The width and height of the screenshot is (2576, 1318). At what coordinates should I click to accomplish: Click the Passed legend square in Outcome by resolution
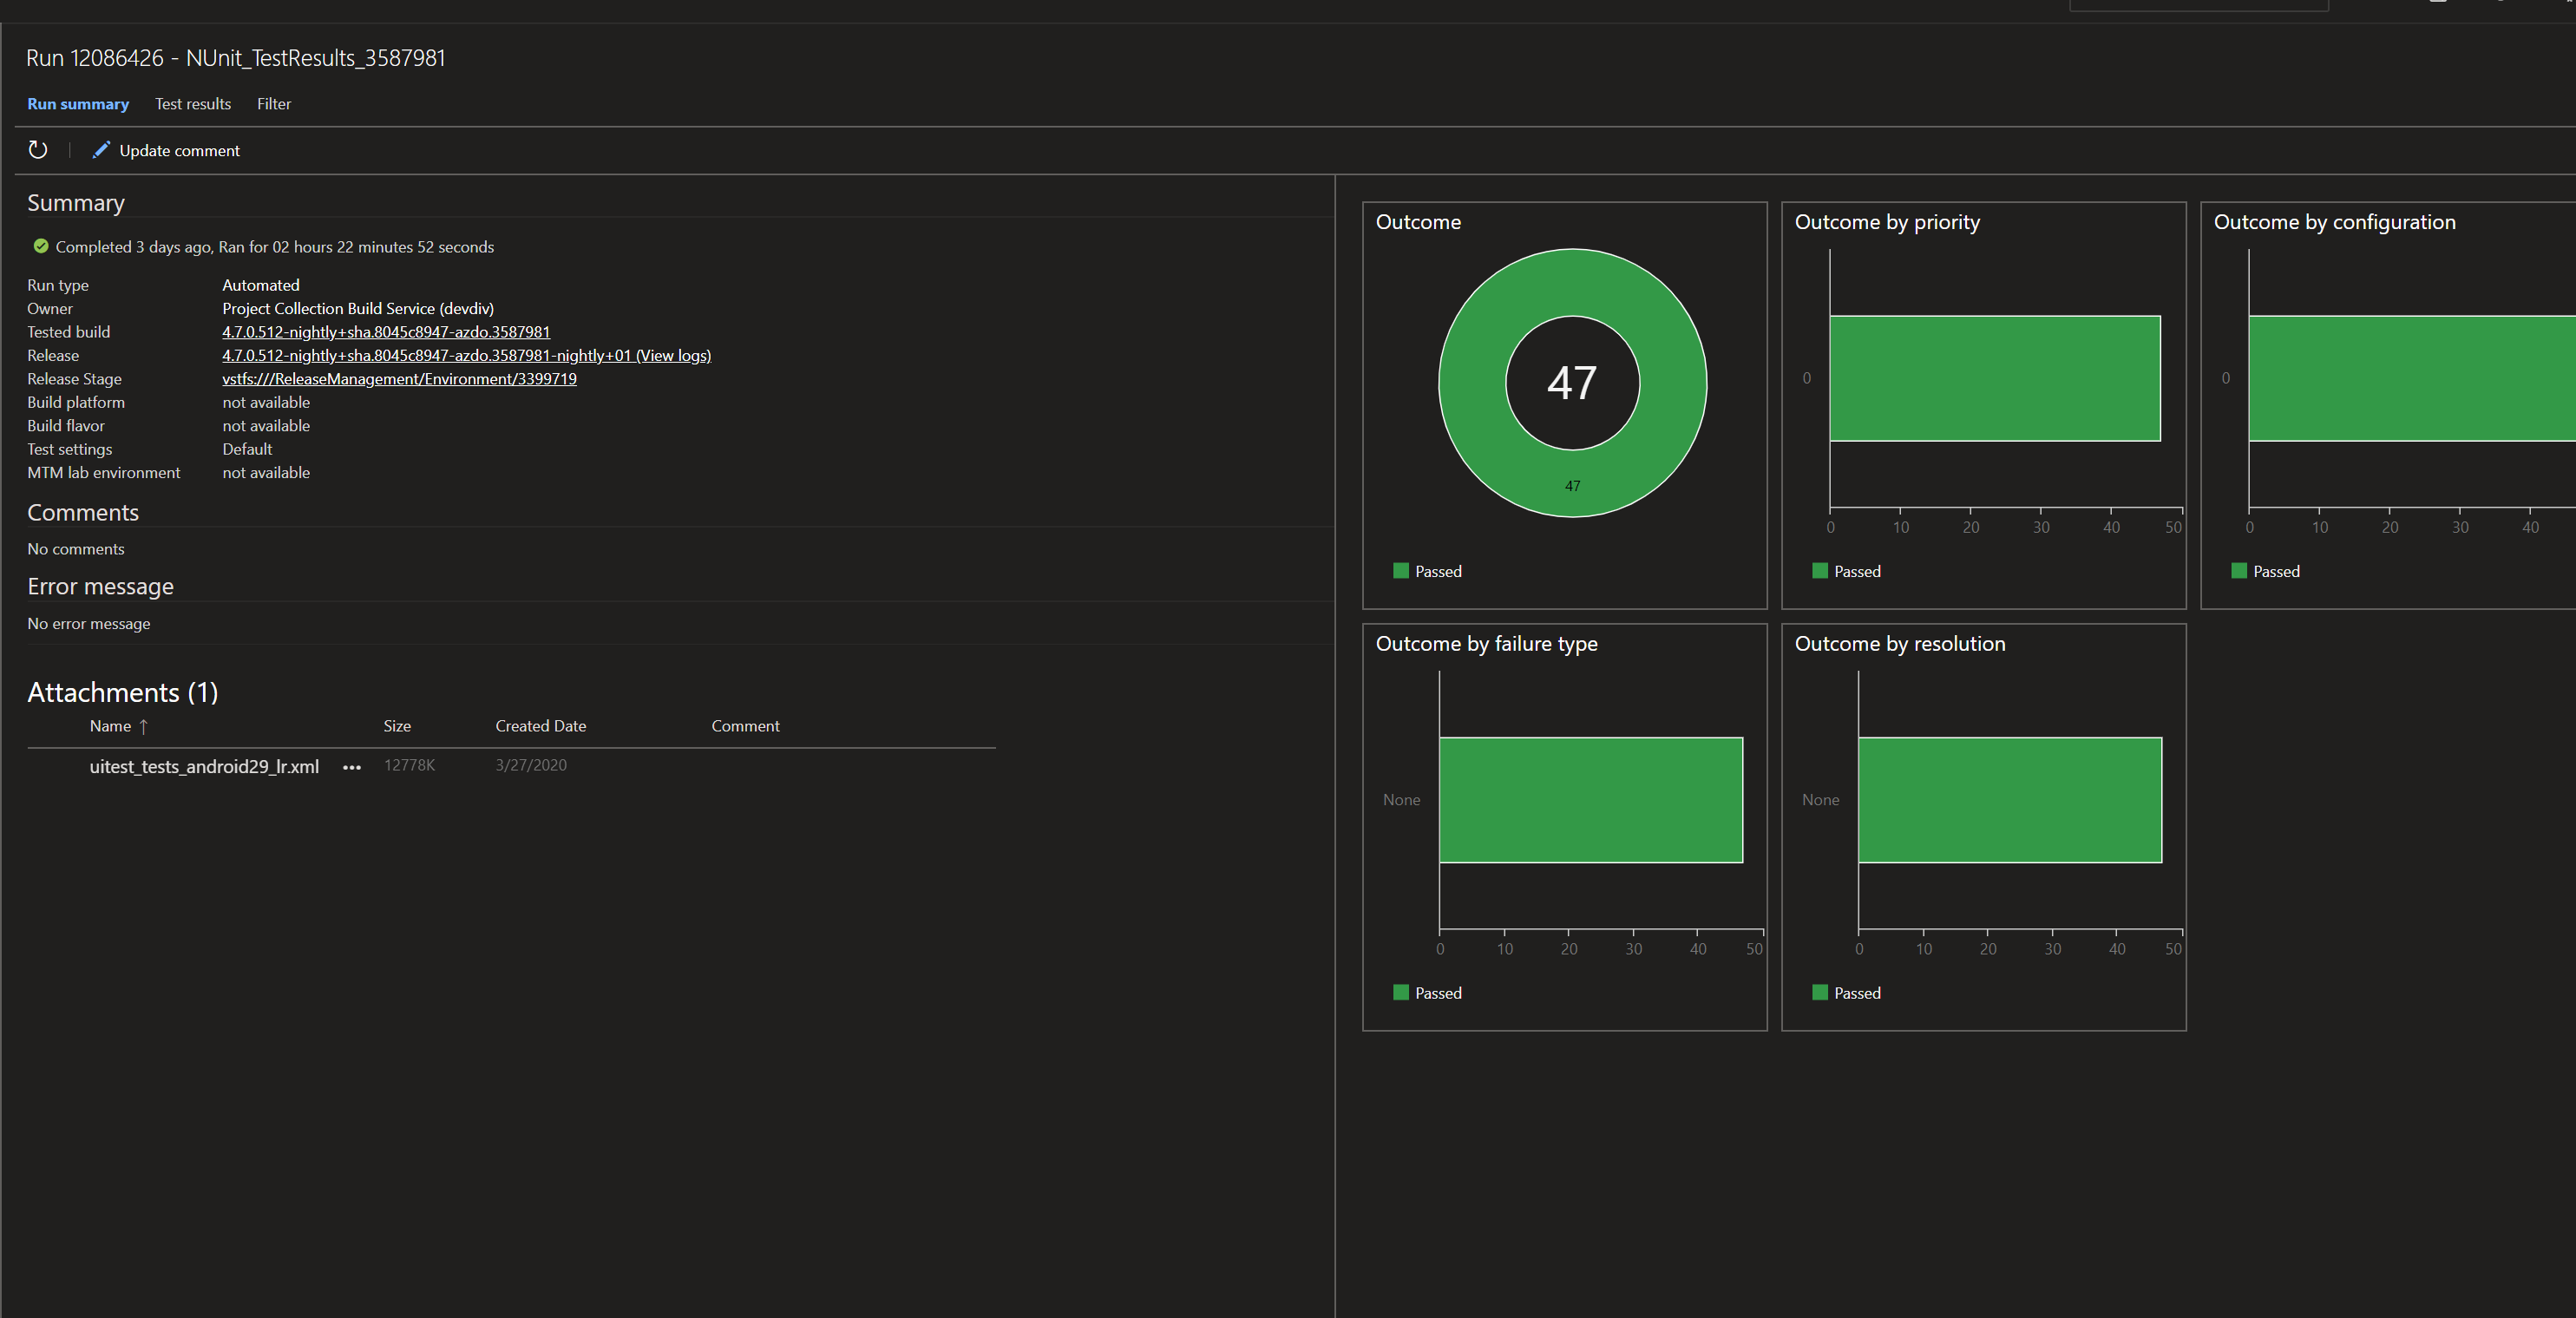1819,993
